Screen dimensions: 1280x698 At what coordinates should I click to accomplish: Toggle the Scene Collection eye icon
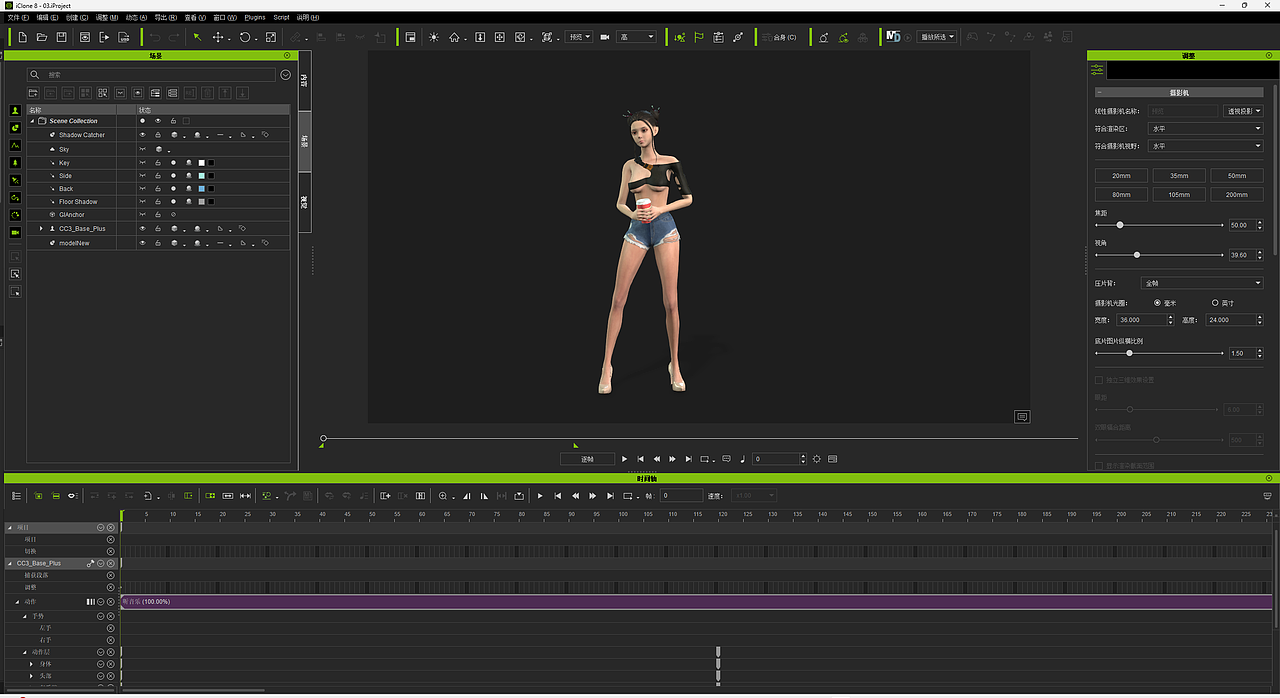[158, 121]
